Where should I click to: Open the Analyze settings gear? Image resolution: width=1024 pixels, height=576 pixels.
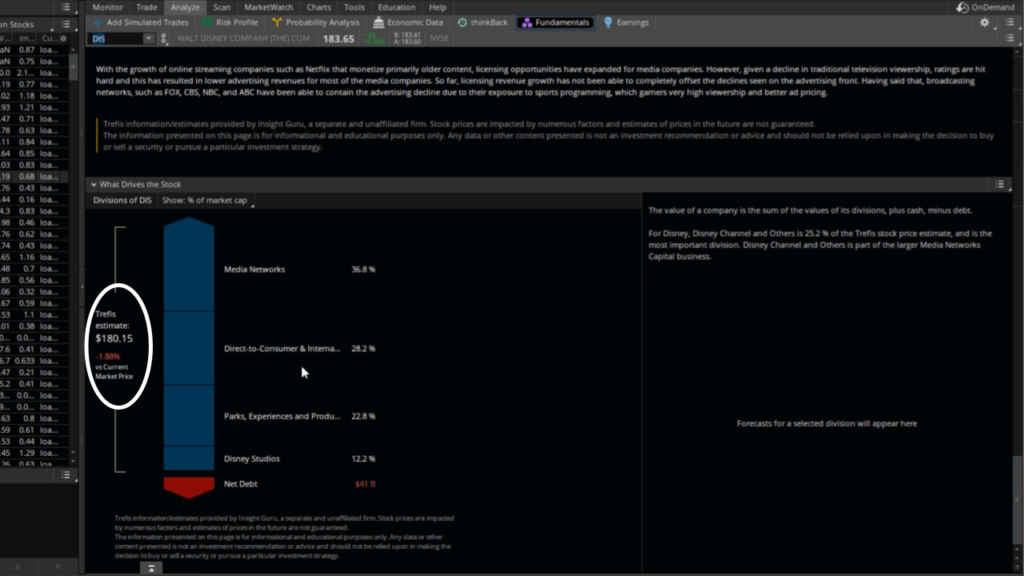tap(984, 22)
